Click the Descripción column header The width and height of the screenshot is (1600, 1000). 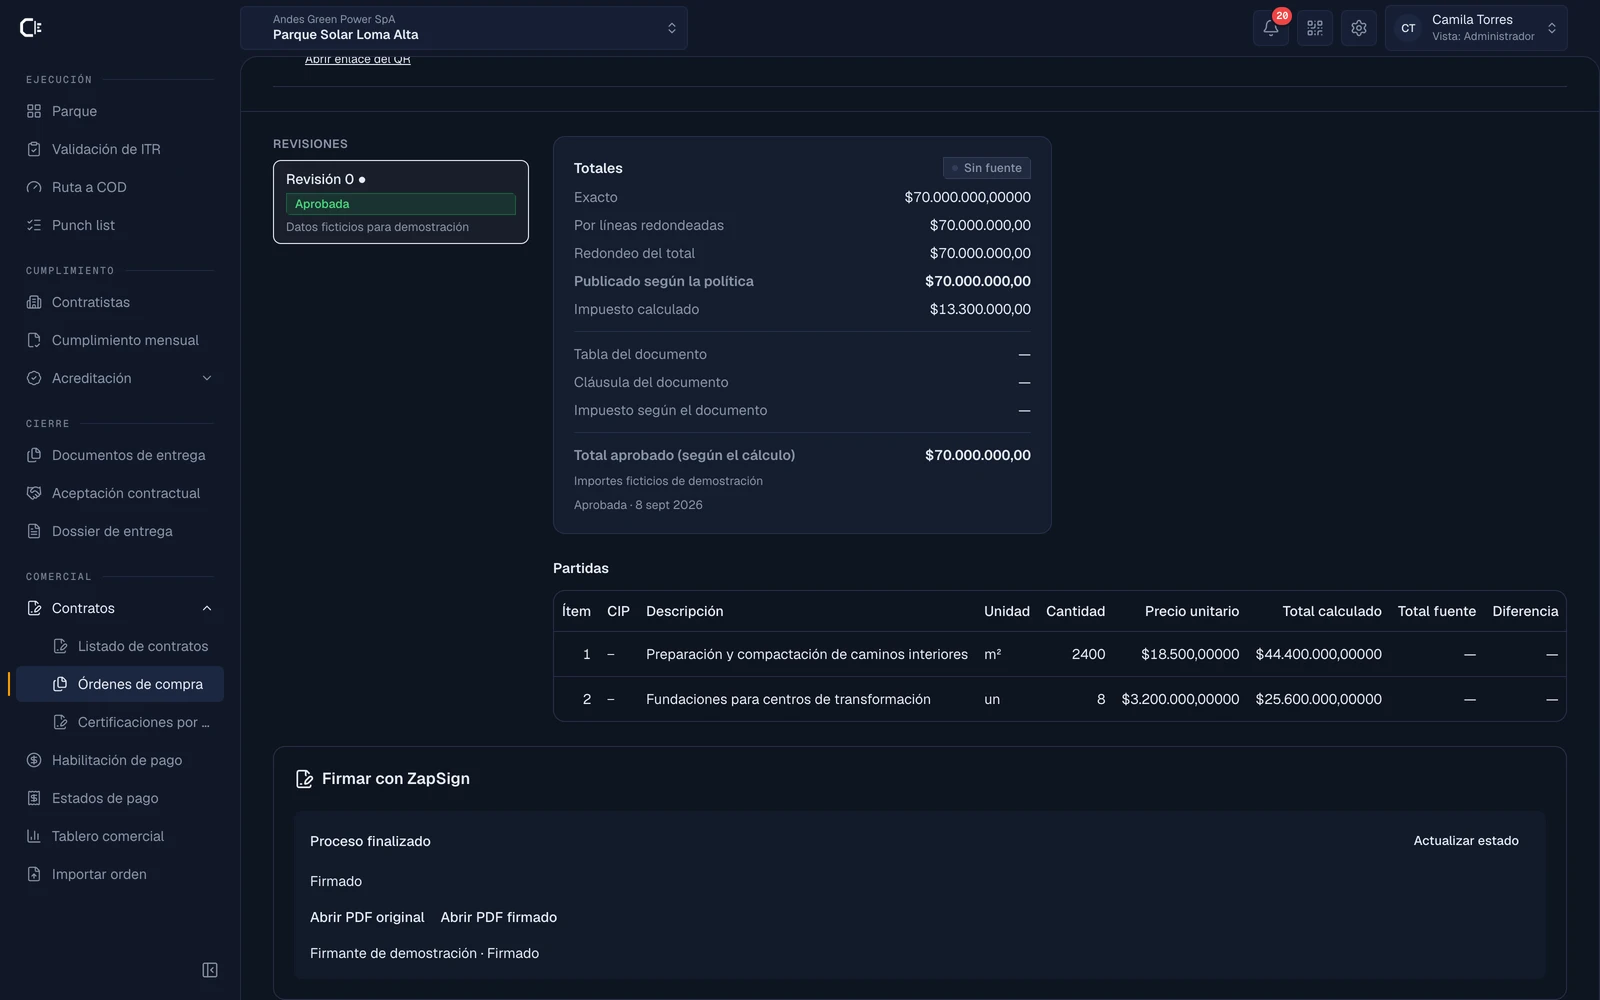[x=684, y=611]
